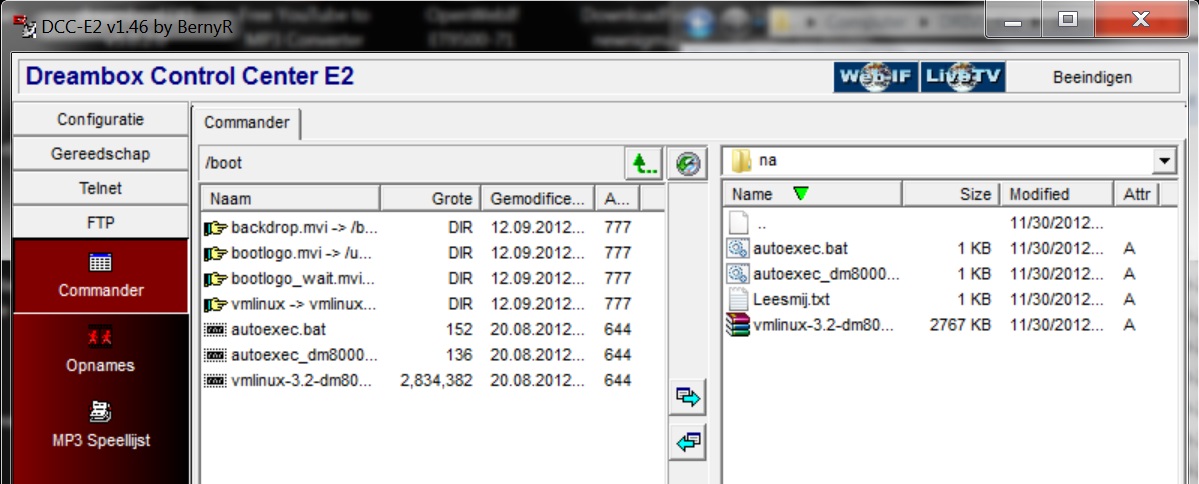Screen dimensions: 1199x484
Task: Go up one directory with green arrow
Action: (x=644, y=164)
